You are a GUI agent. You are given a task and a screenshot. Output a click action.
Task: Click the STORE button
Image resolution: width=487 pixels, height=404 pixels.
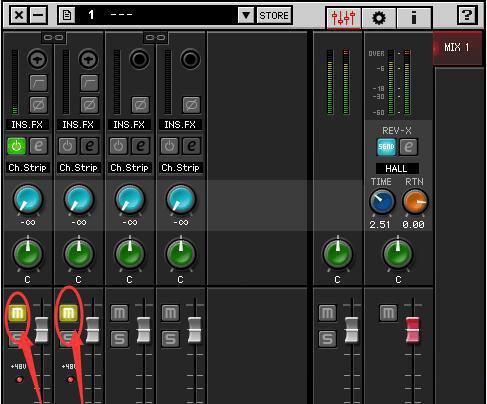tap(274, 15)
